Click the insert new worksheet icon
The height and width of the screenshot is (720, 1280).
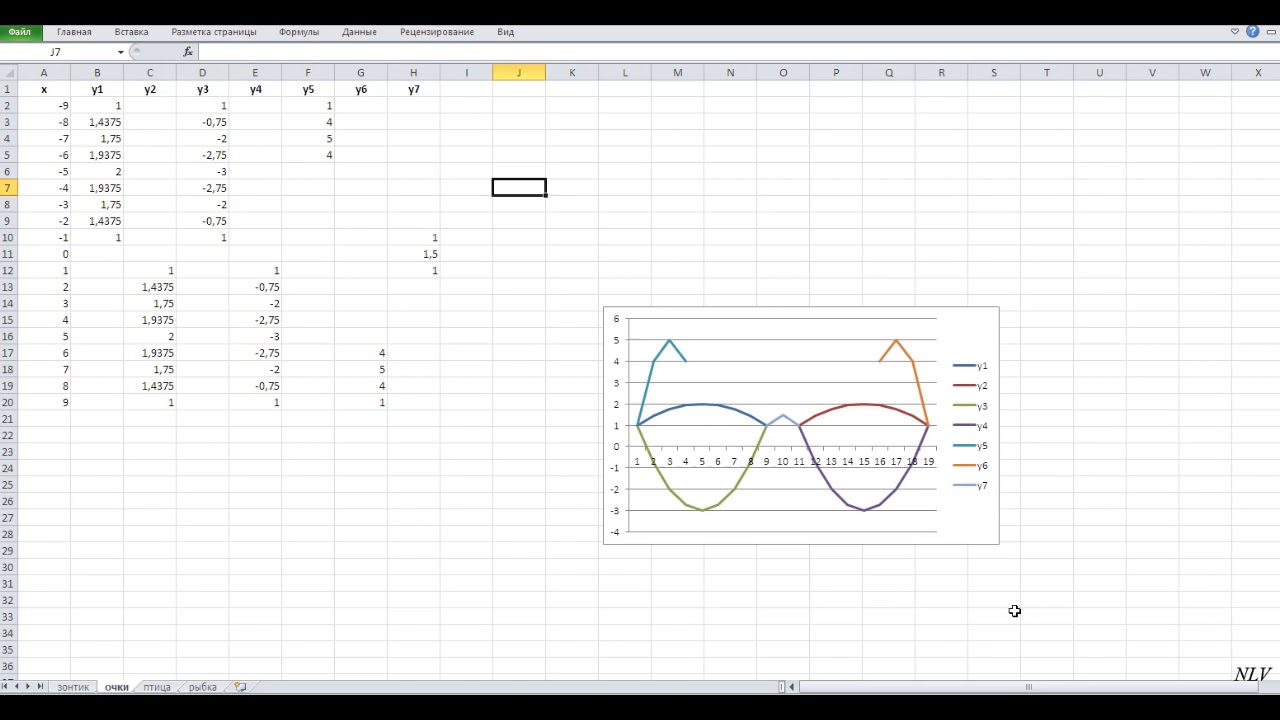(x=239, y=687)
